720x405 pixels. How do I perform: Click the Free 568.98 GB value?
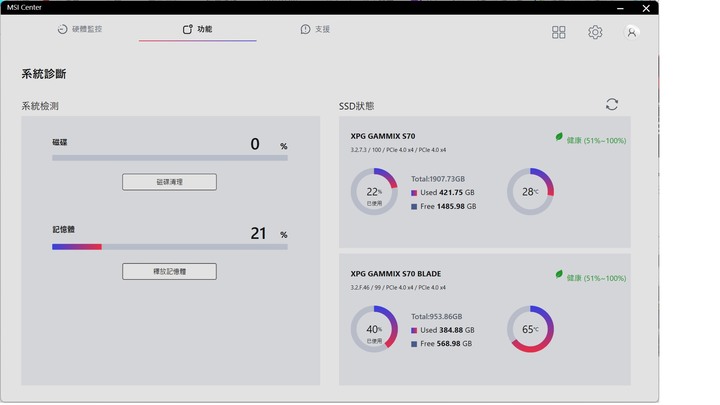[446, 343]
